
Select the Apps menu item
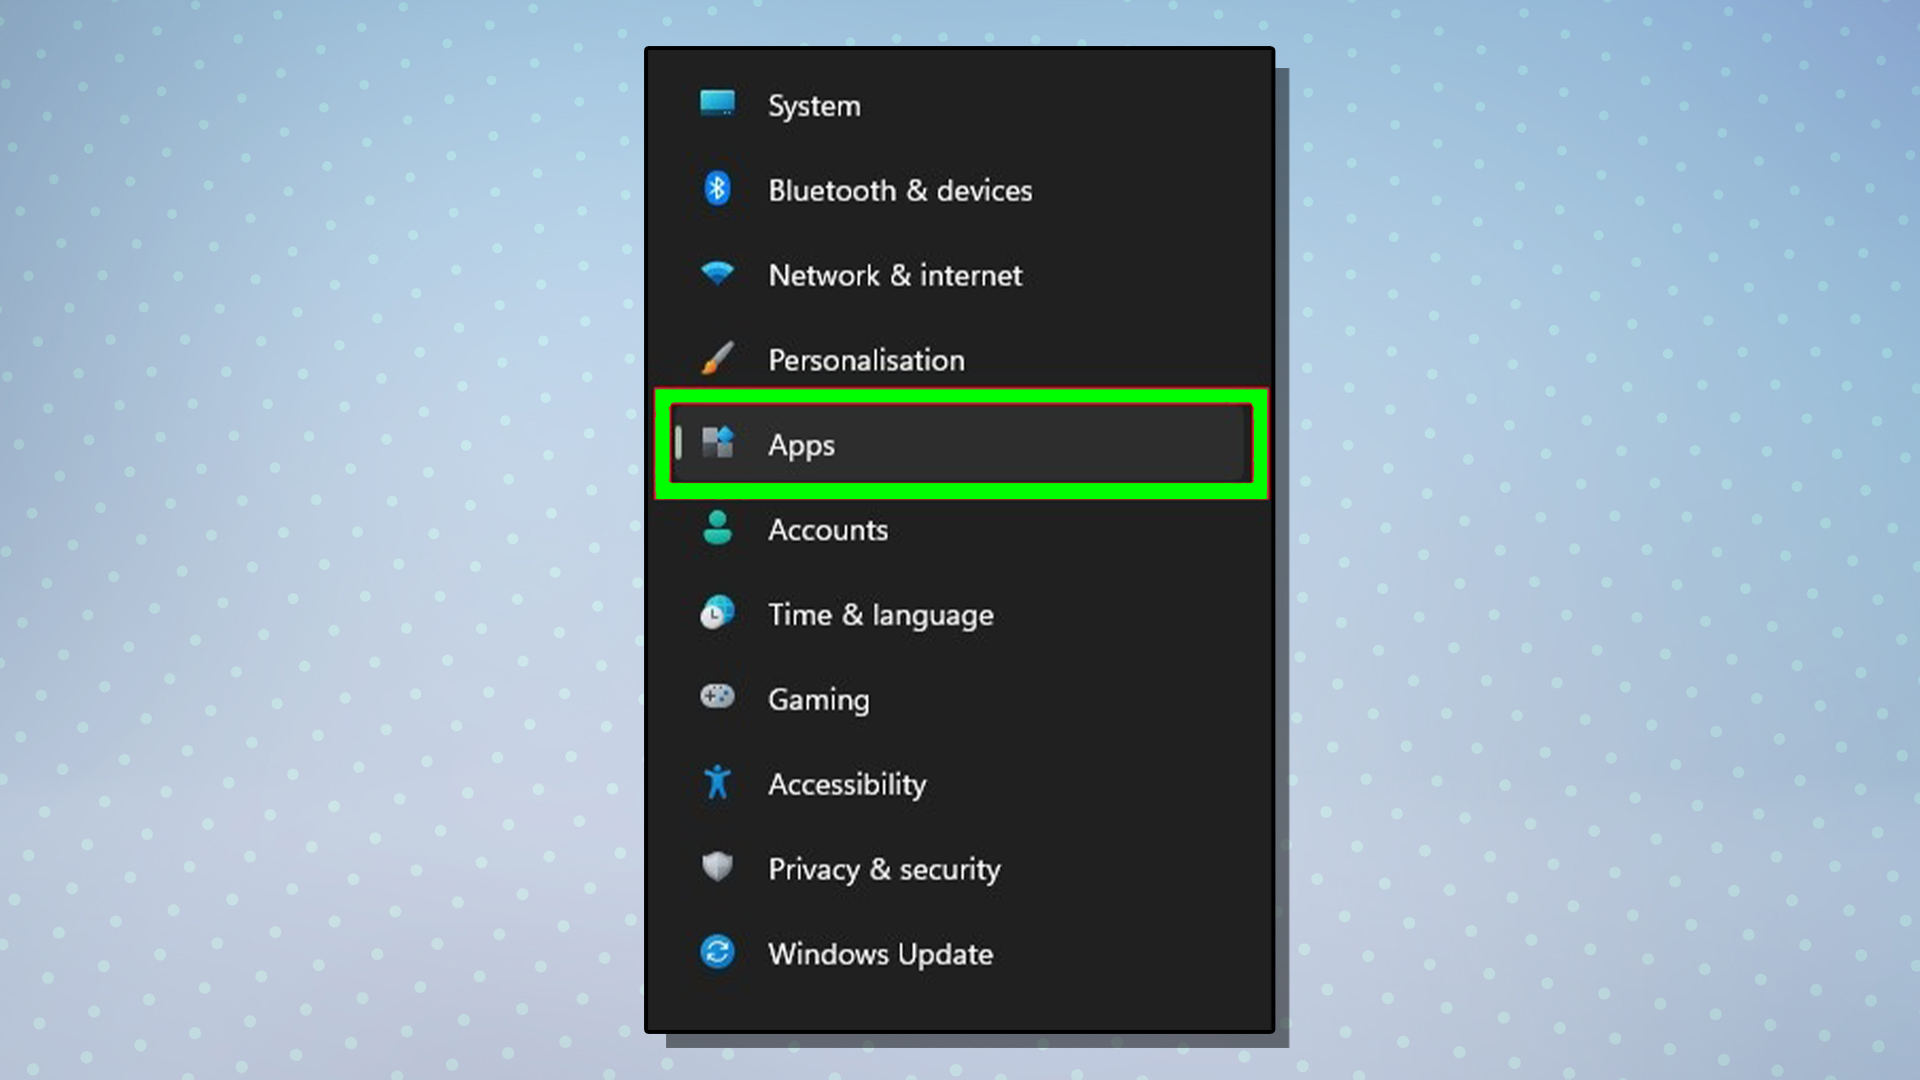[x=959, y=444]
